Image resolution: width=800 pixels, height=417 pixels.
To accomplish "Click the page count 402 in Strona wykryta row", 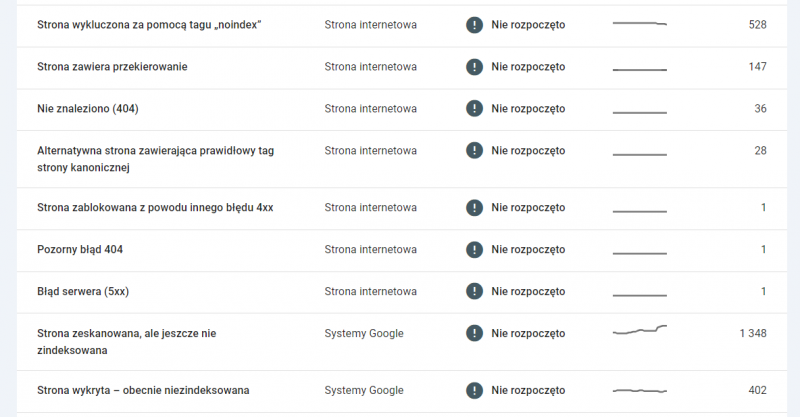I will [757, 390].
